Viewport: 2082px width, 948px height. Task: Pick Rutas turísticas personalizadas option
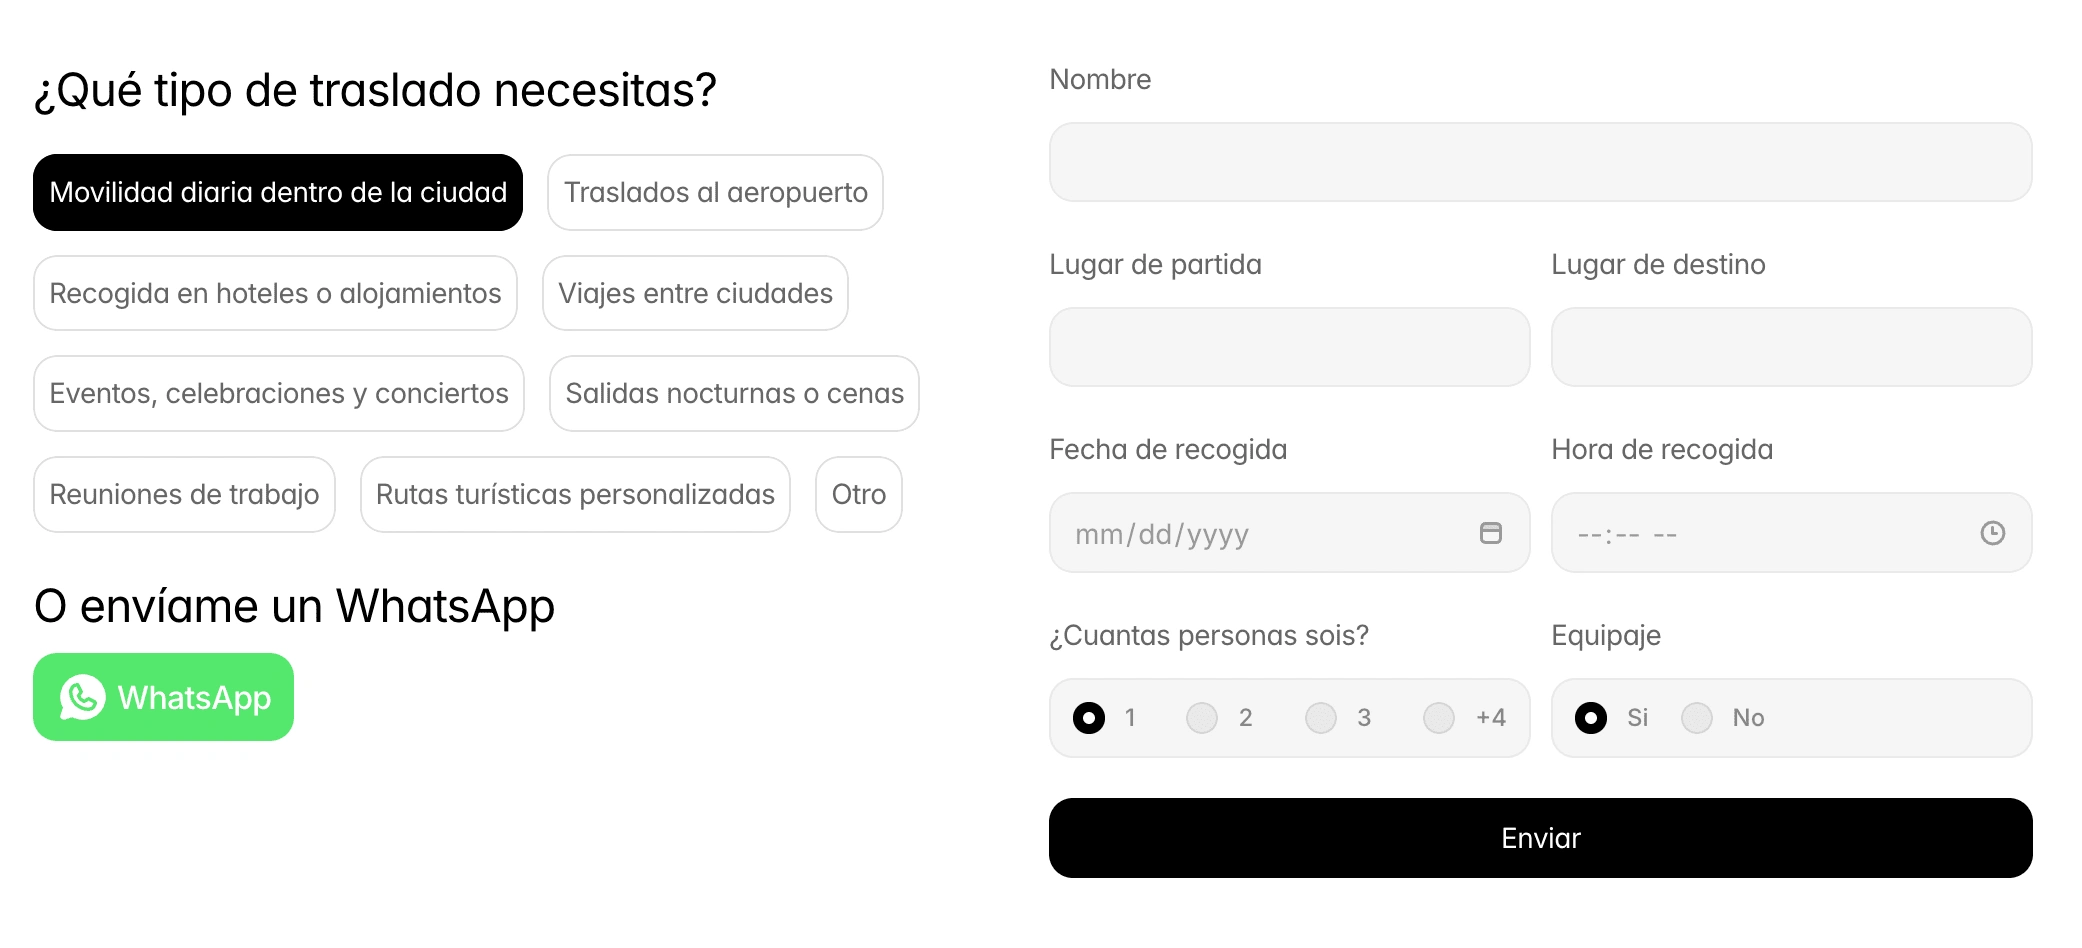[575, 494]
